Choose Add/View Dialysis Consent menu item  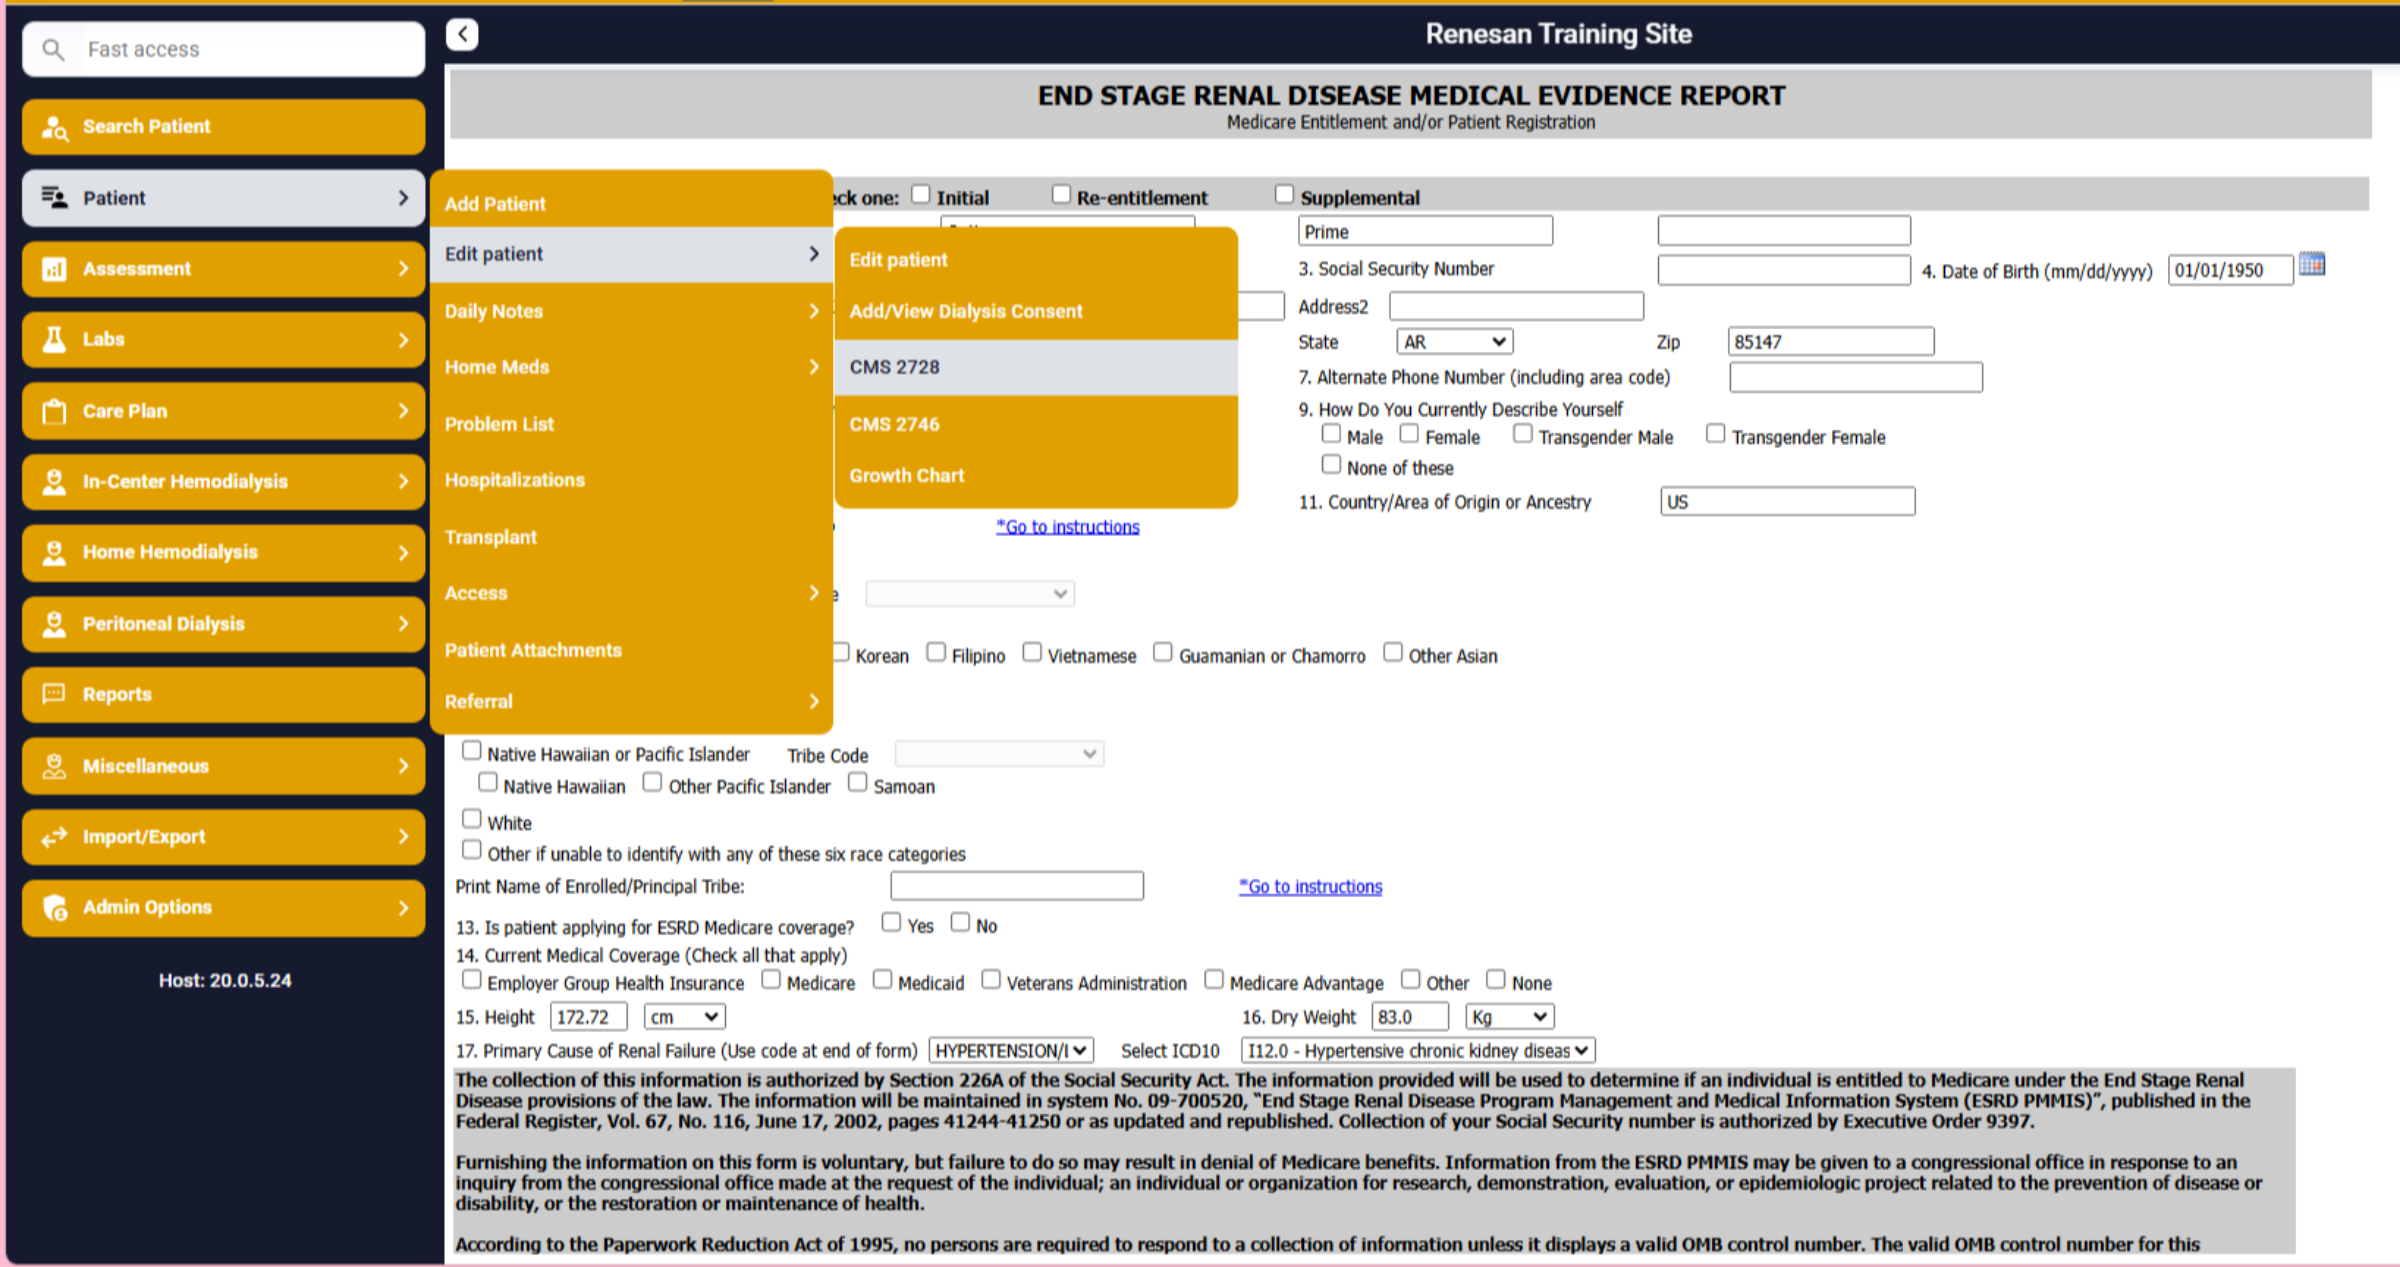pyautogui.click(x=1036, y=311)
